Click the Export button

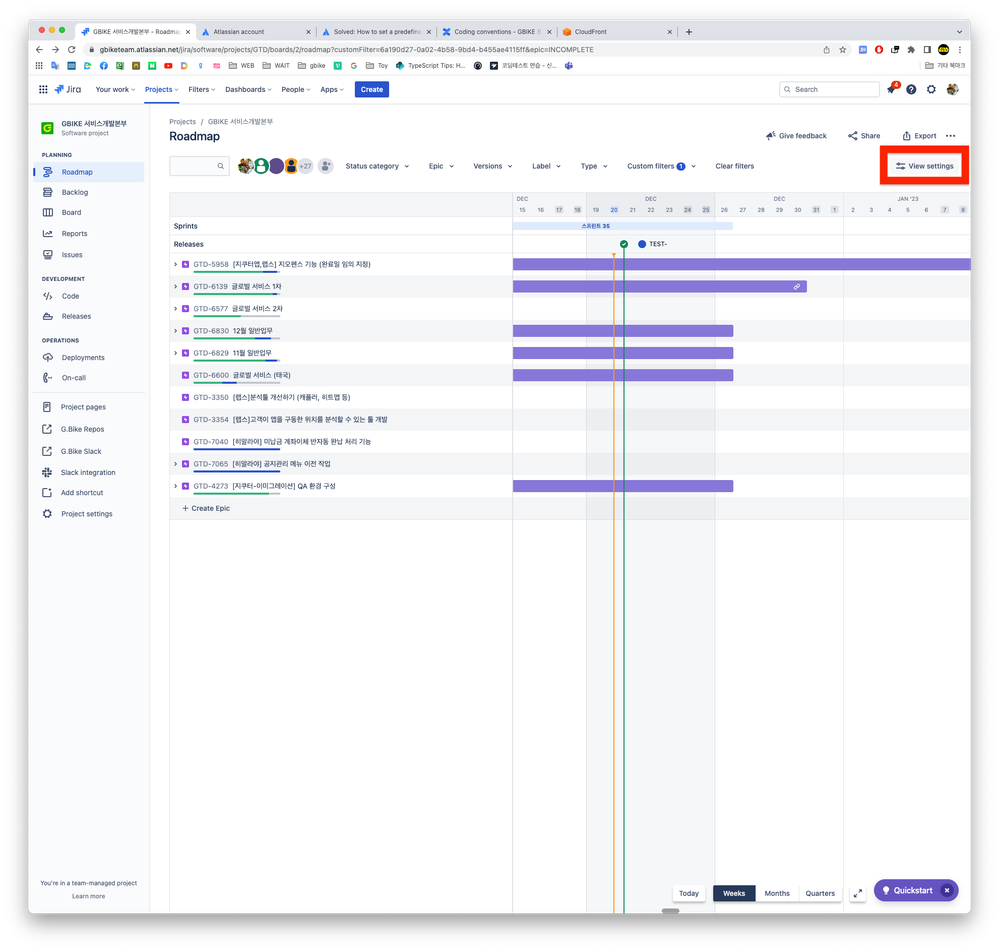[919, 136]
